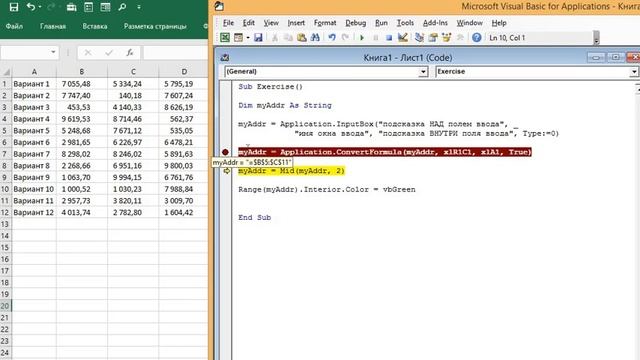Viewport: 640px width, 360px height.
Task: Toggle the breakpoint red dot in margin
Action: coord(225,152)
